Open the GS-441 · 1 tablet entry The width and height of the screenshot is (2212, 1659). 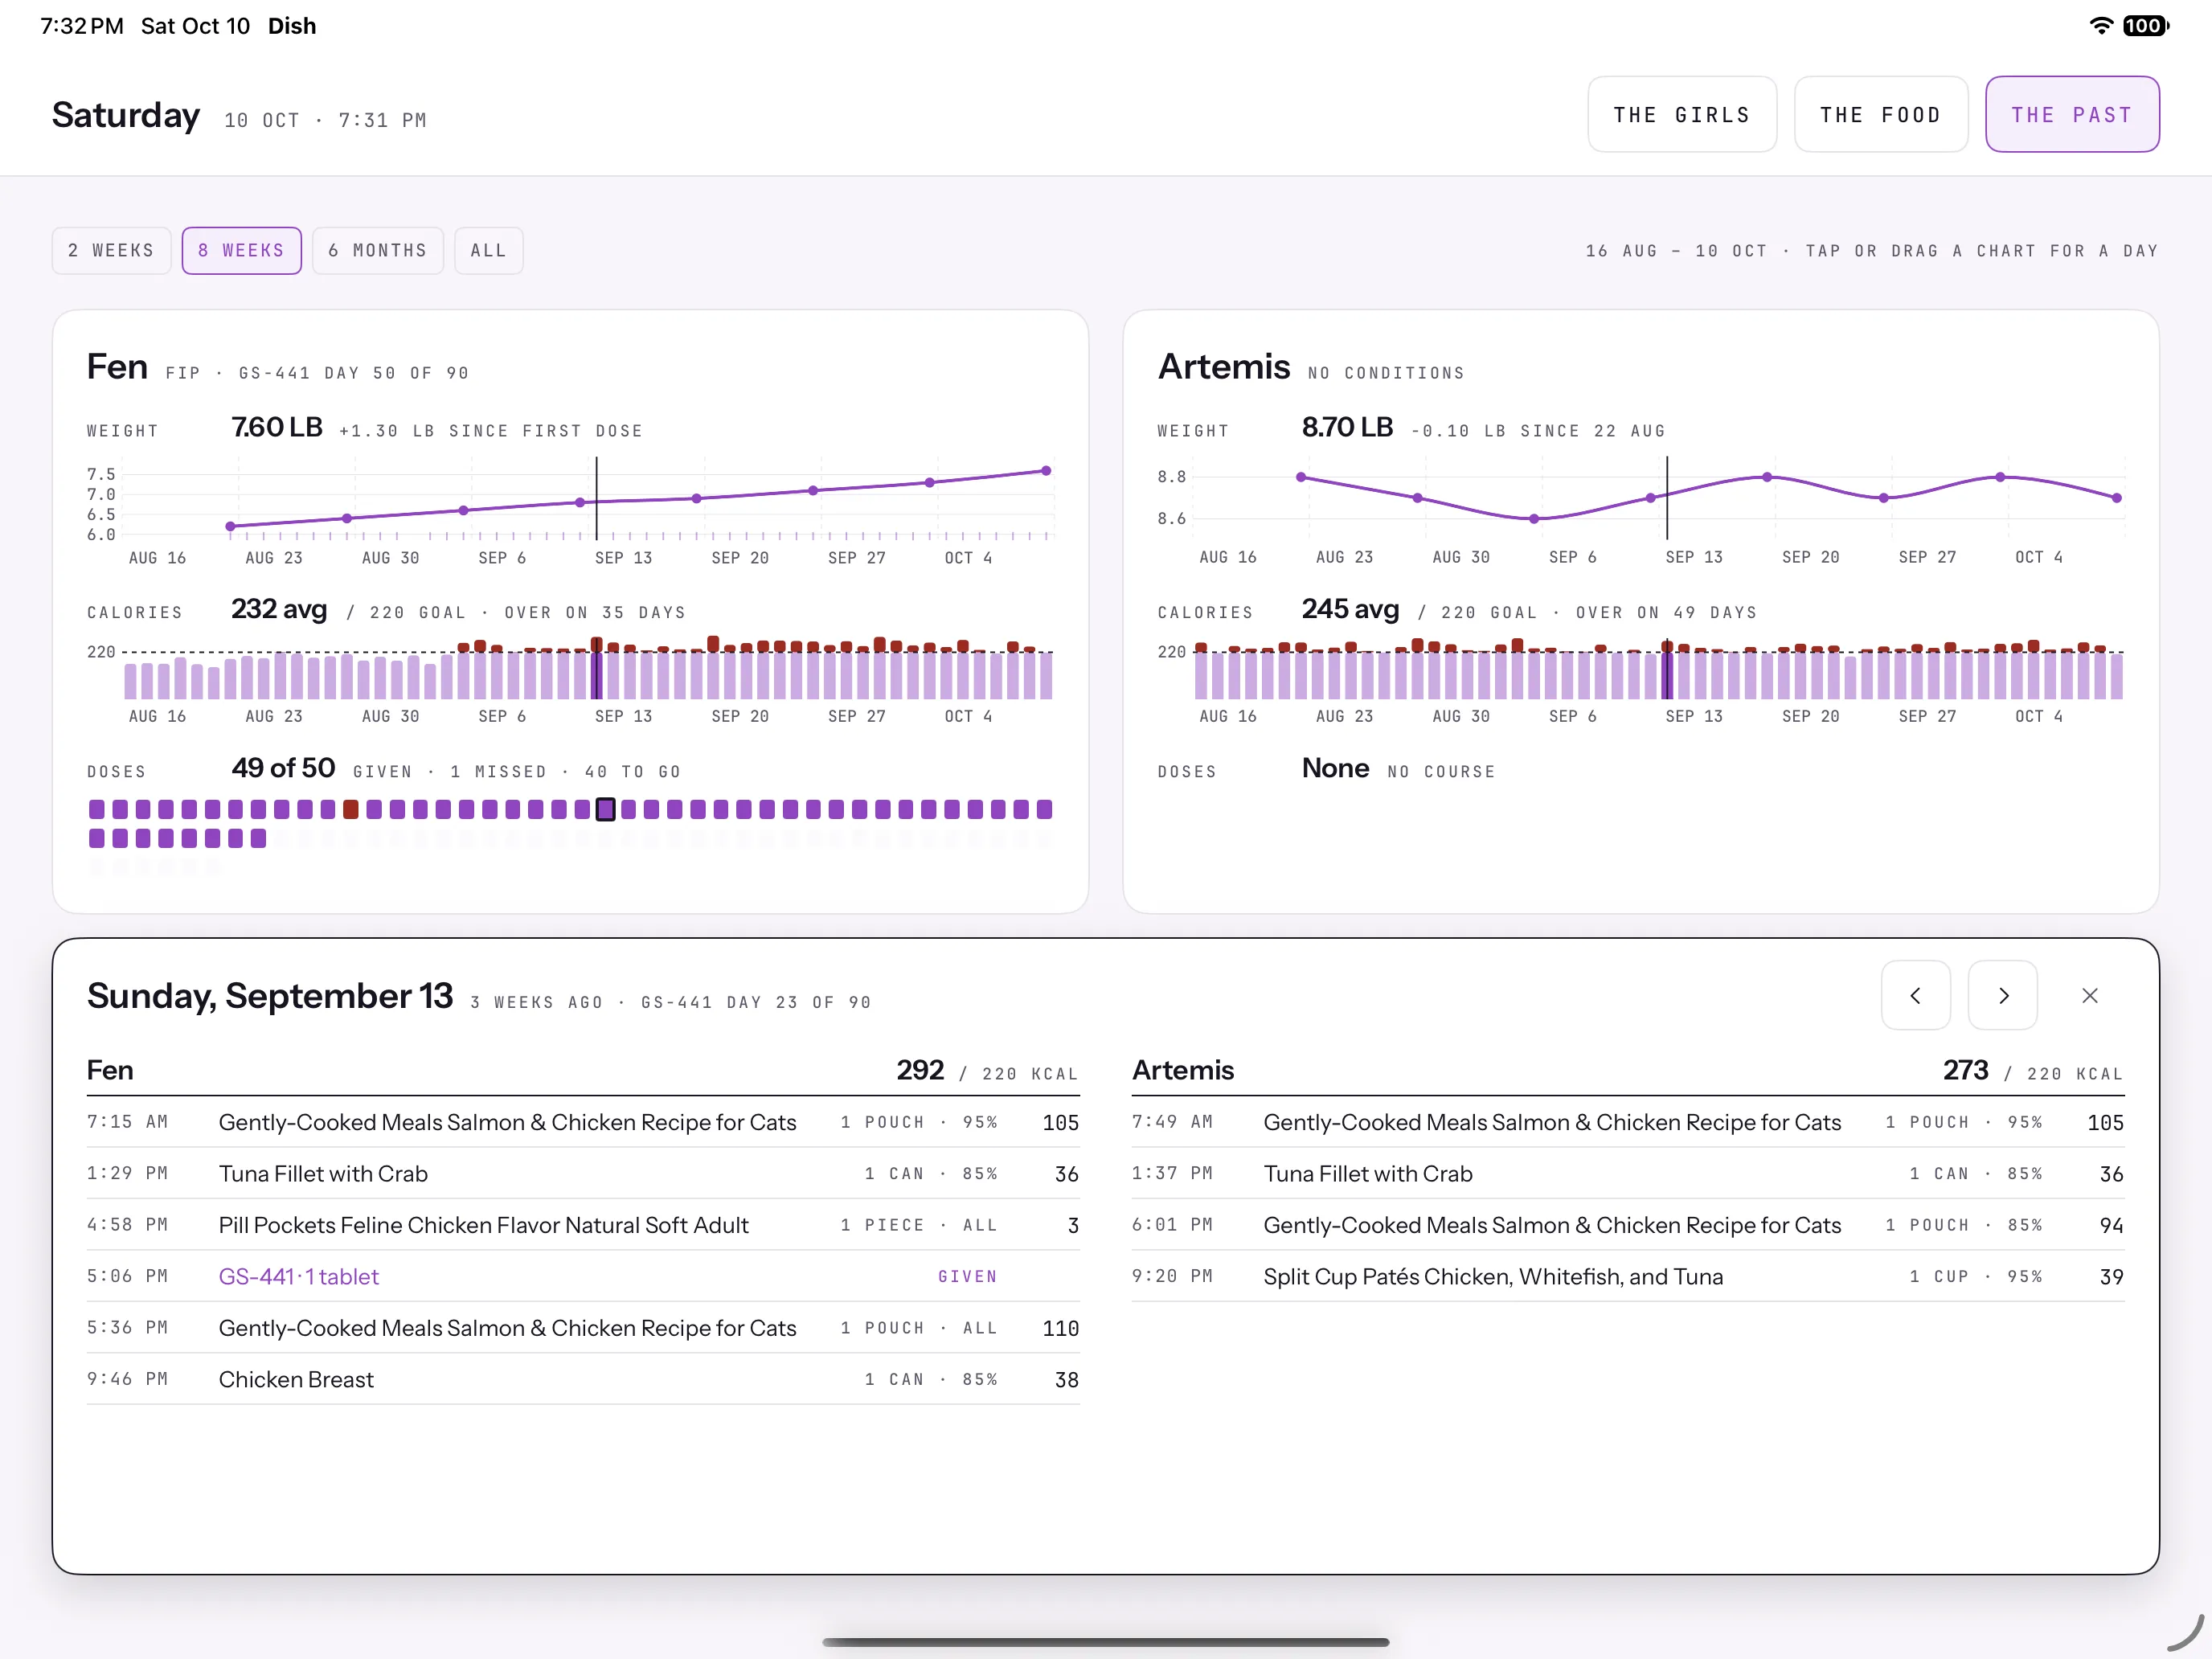coord(298,1276)
